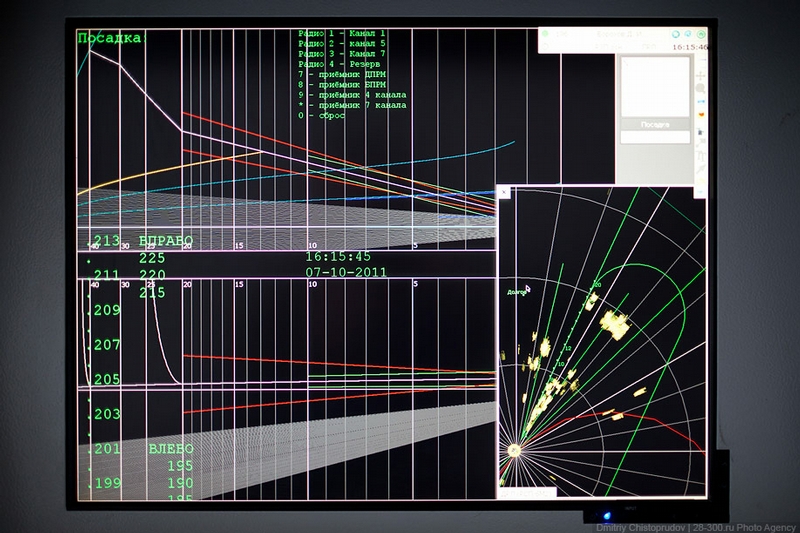800x533 pixels.
Task: Select the Радио 1 - Канал 1 entry
Action: pyautogui.click(x=342, y=34)
